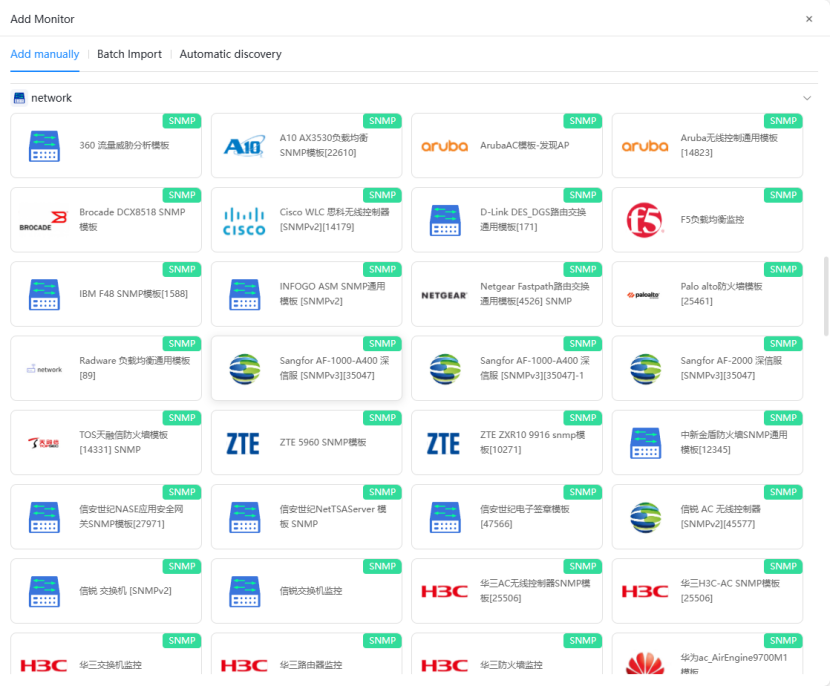
Task: Click the vertical scrollbar thumb
Action: [x=825, y=285]
